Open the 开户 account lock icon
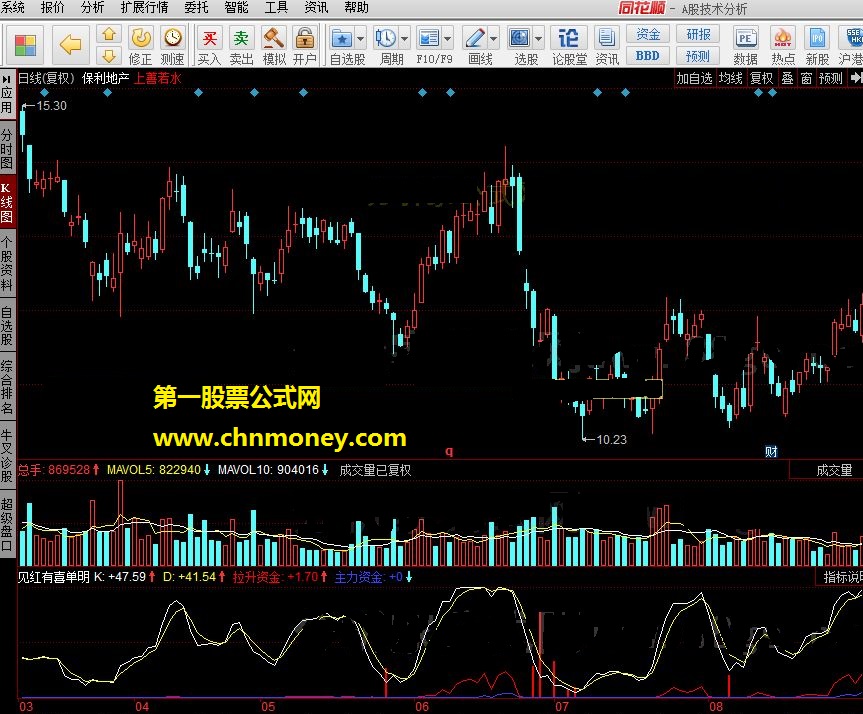Viewport: 863px width, 714px height. (x=304, y=46)
